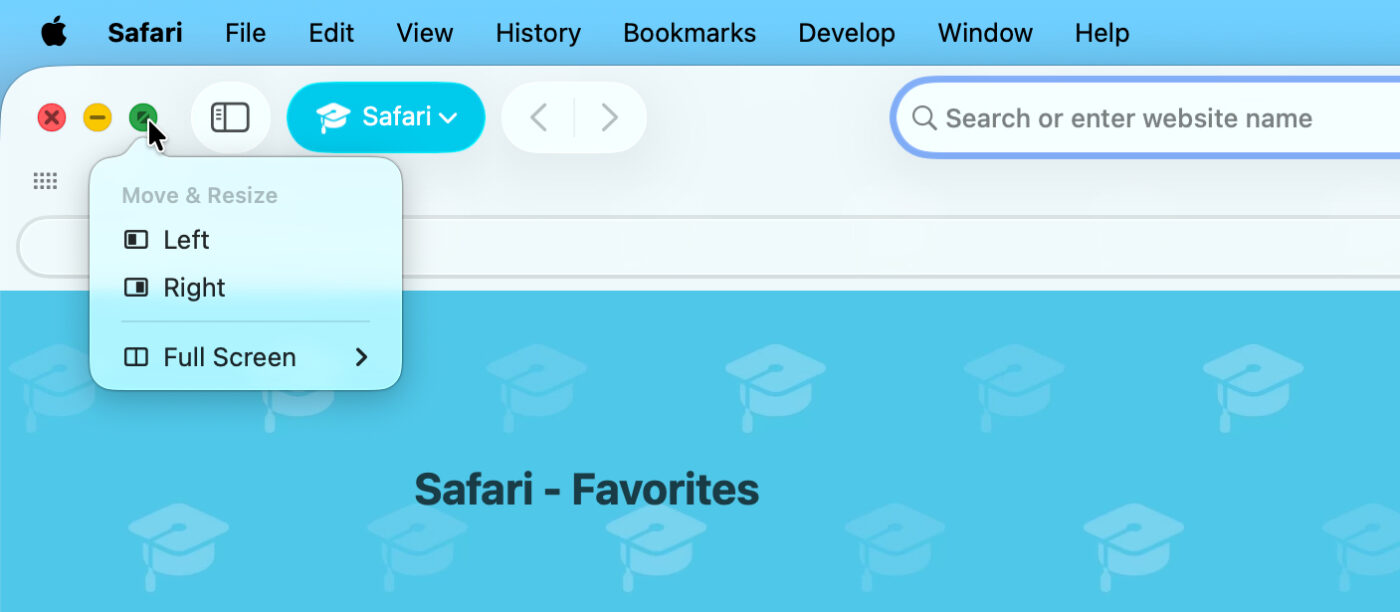Image resolution: width=1400 pixels, height=612 pixels.
Task: Open the View menu
Action: [424, 33]
